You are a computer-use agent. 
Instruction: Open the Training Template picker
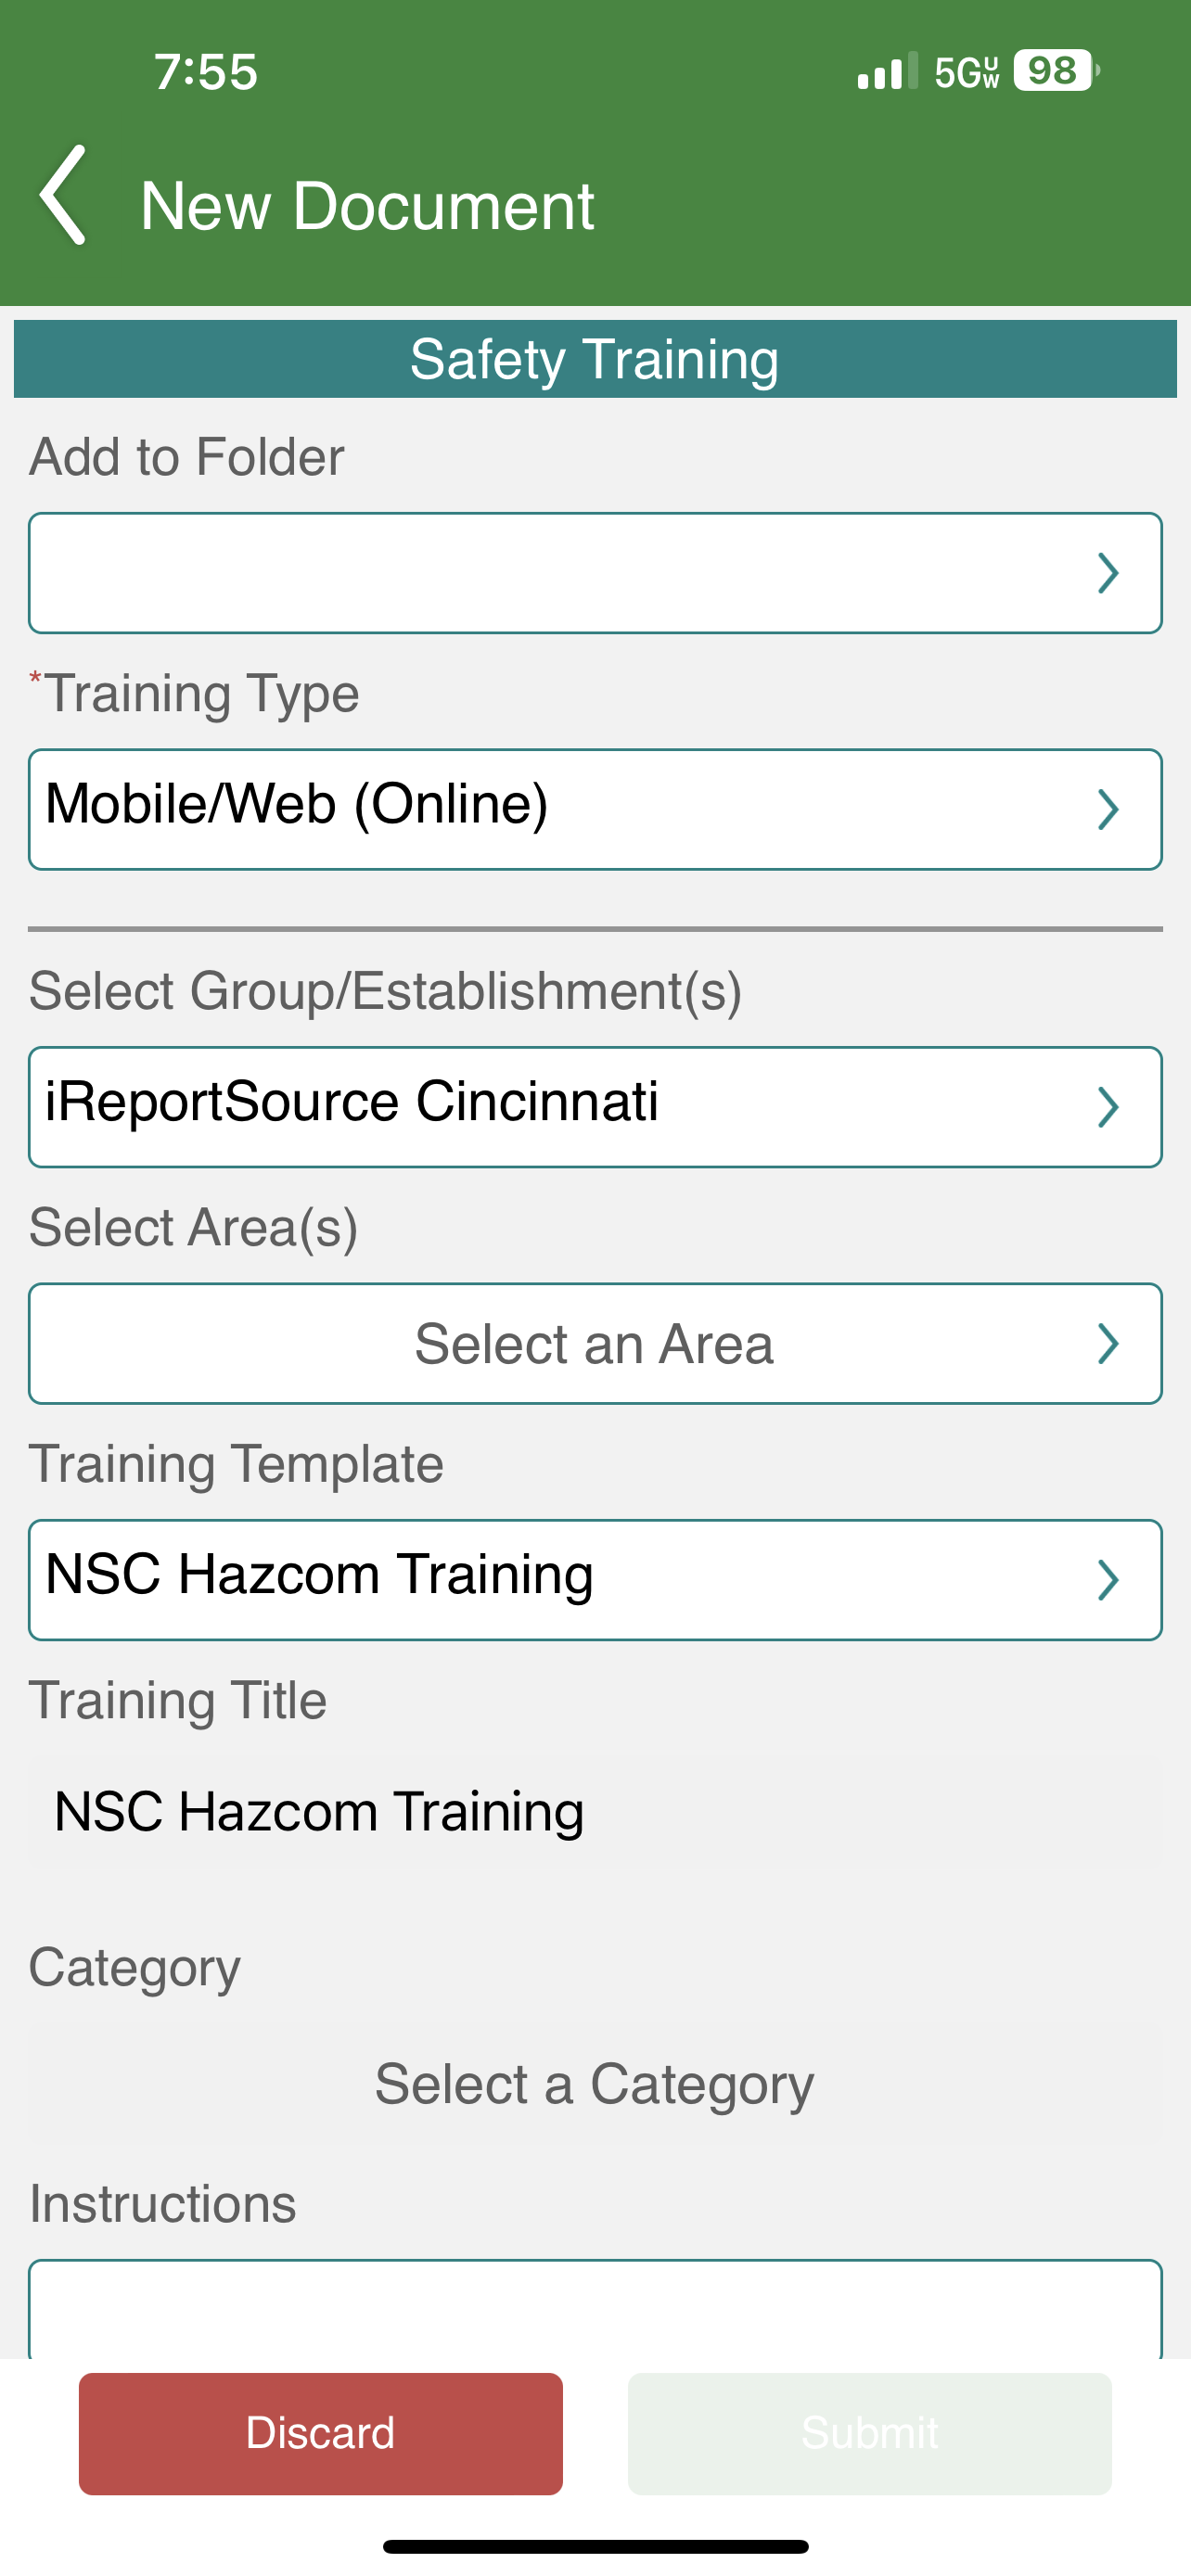tap(595, 1580)
